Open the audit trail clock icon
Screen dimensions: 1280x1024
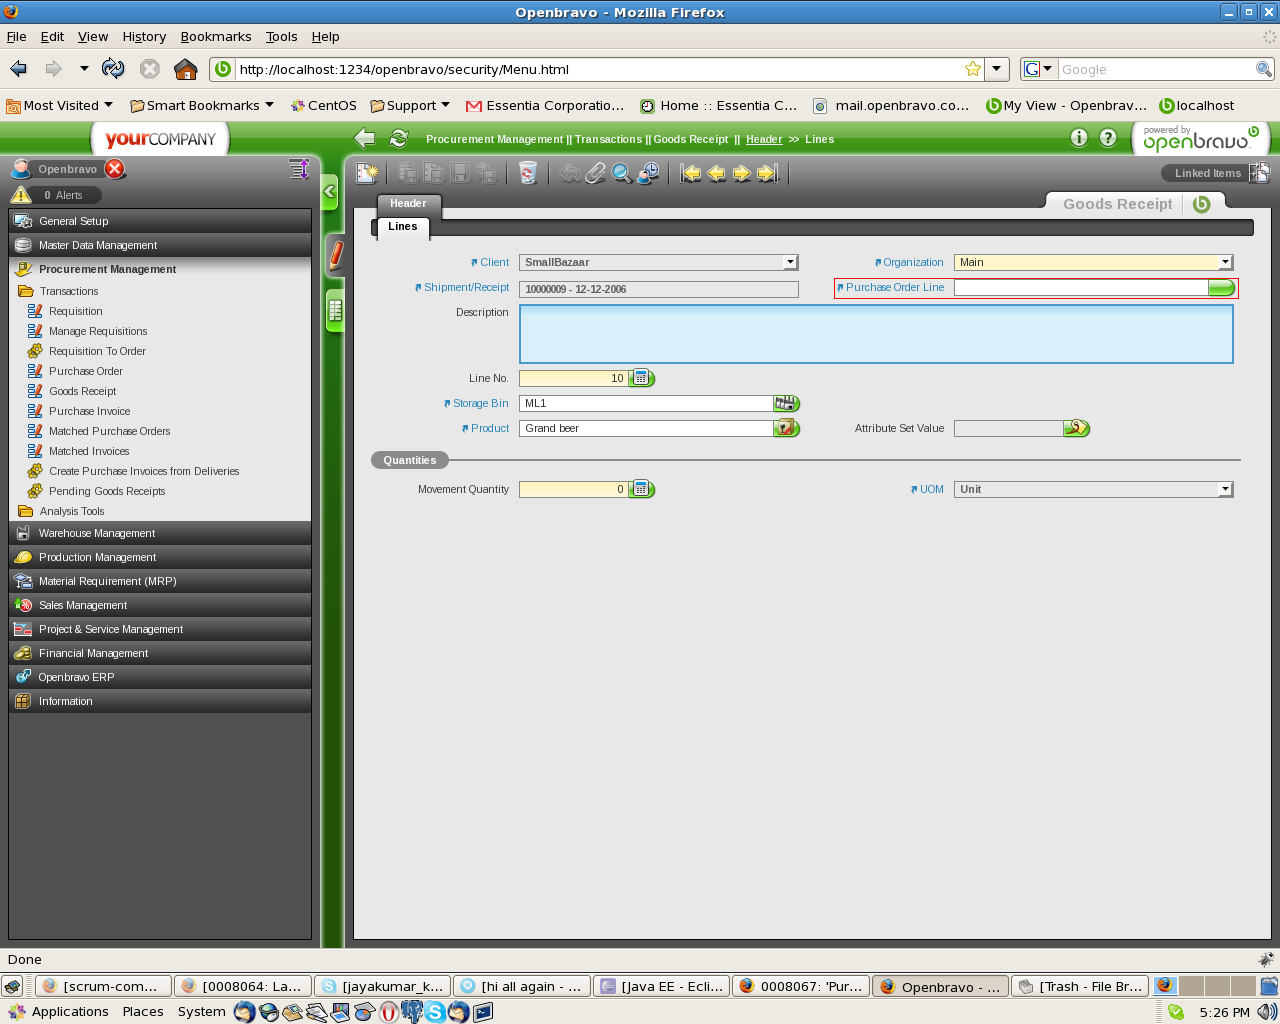pos(648,173)
